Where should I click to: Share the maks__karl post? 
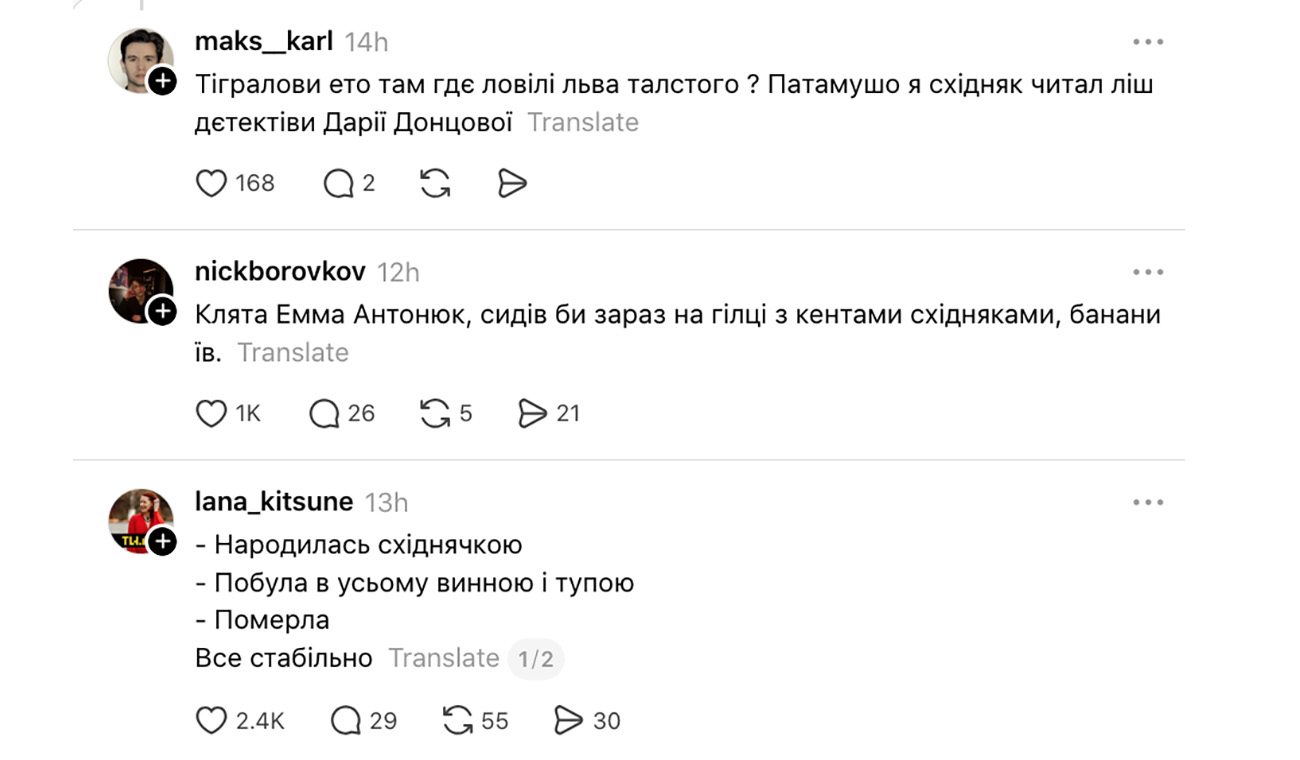512,183
